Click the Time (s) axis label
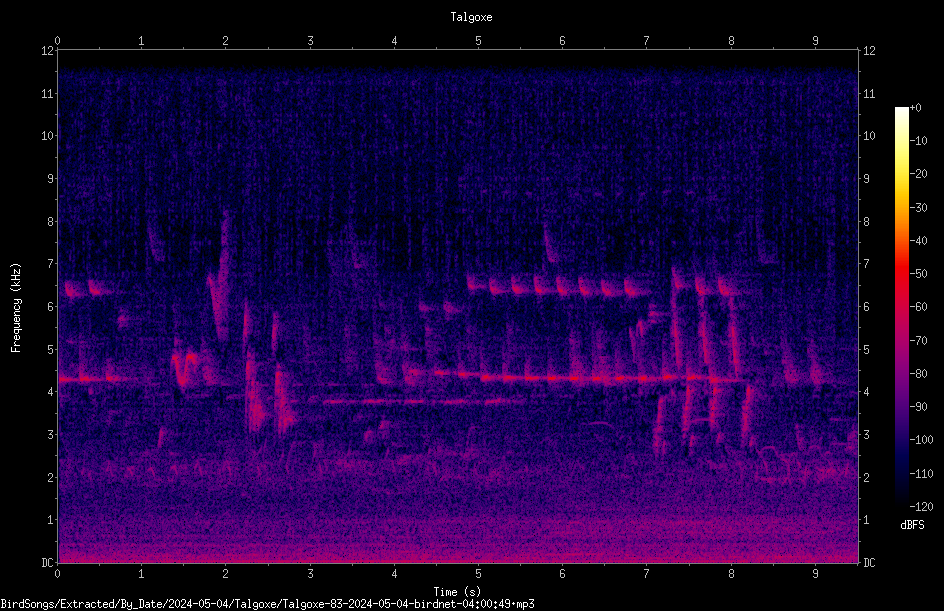Screen dimensions: 944x611 click(458, 592)
